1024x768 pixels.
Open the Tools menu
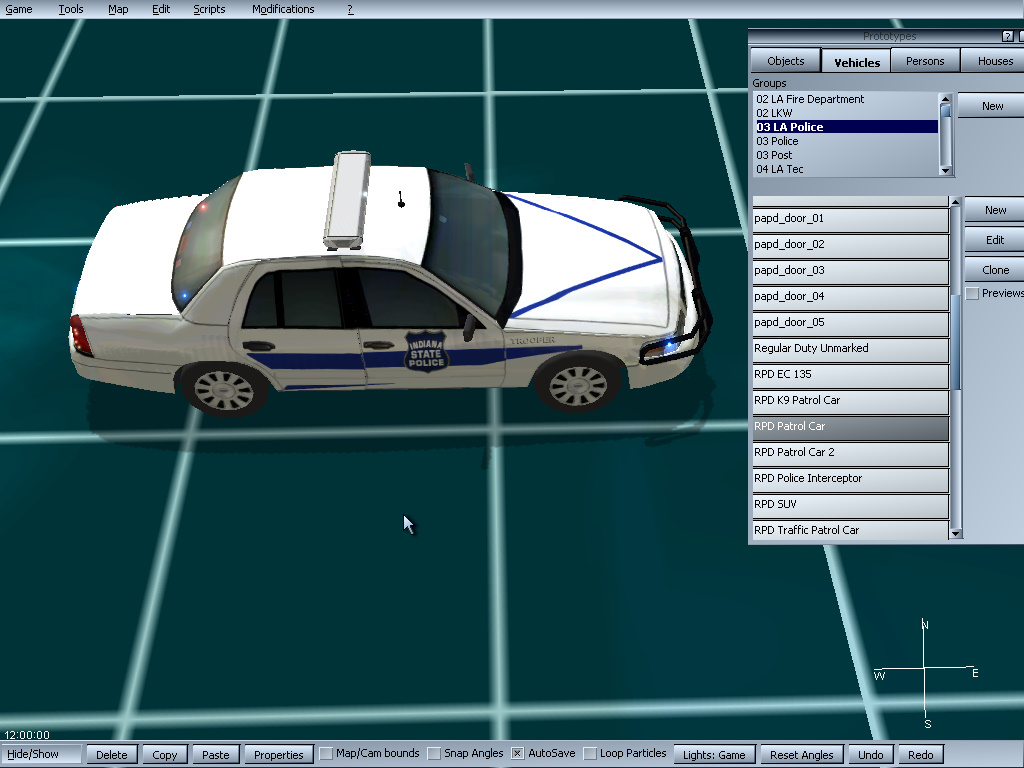pos(71,9)
